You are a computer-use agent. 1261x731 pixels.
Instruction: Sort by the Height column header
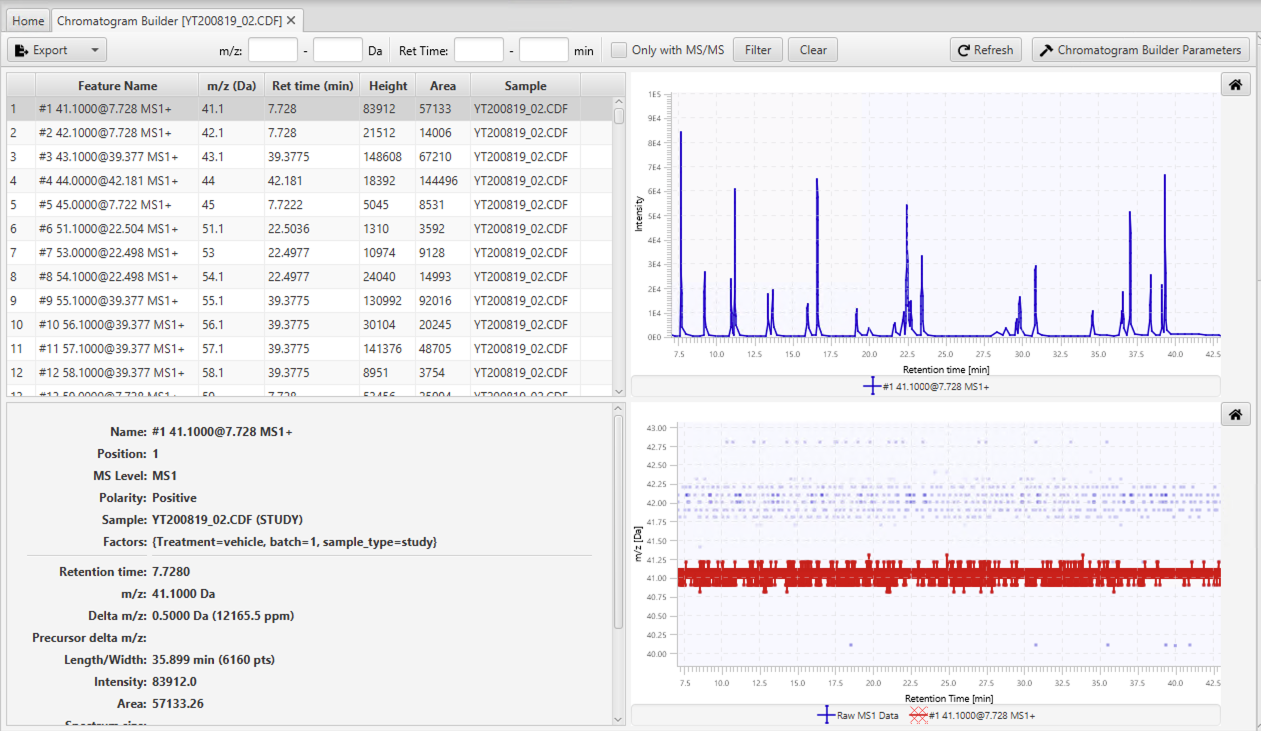pyautogui.click(x=388, y=85)
